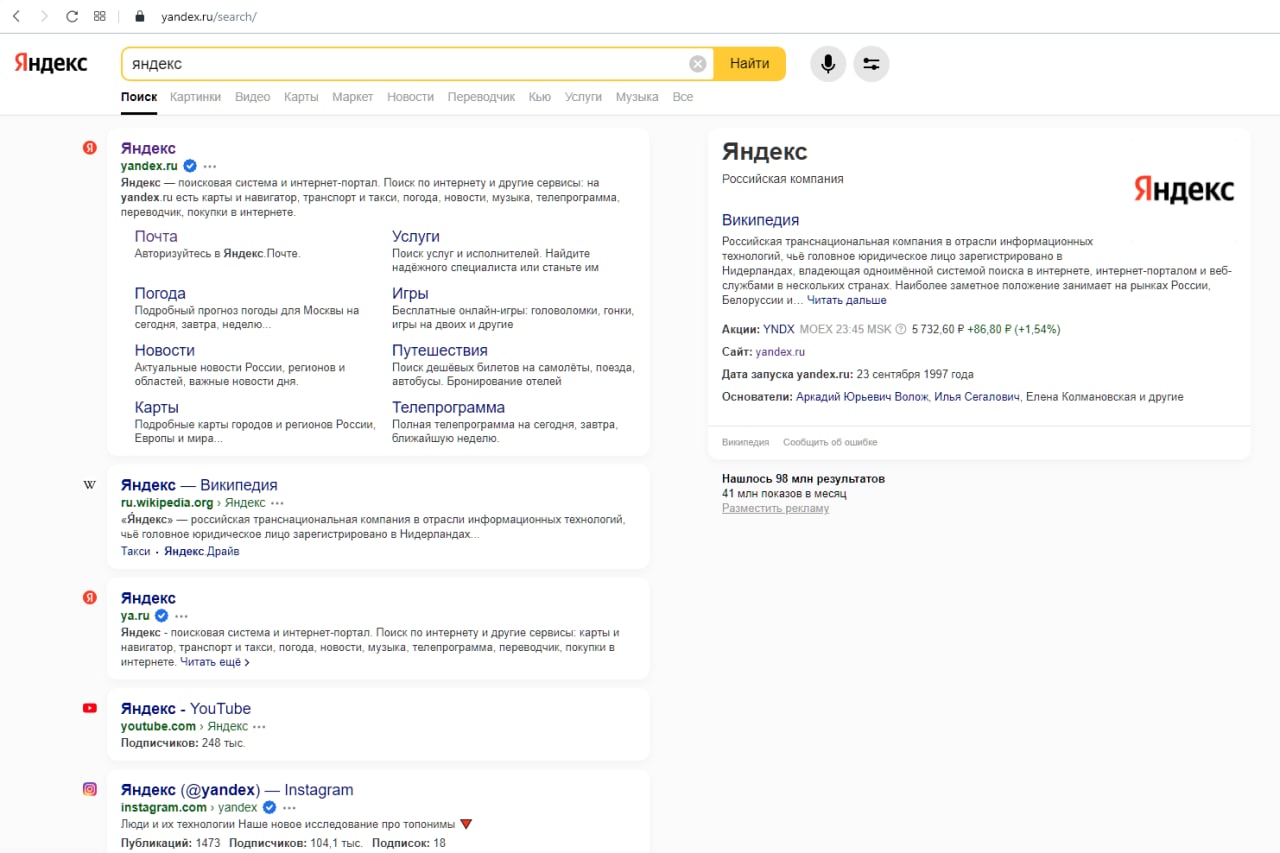Open the speed dial grid icon

click(100, 16)
